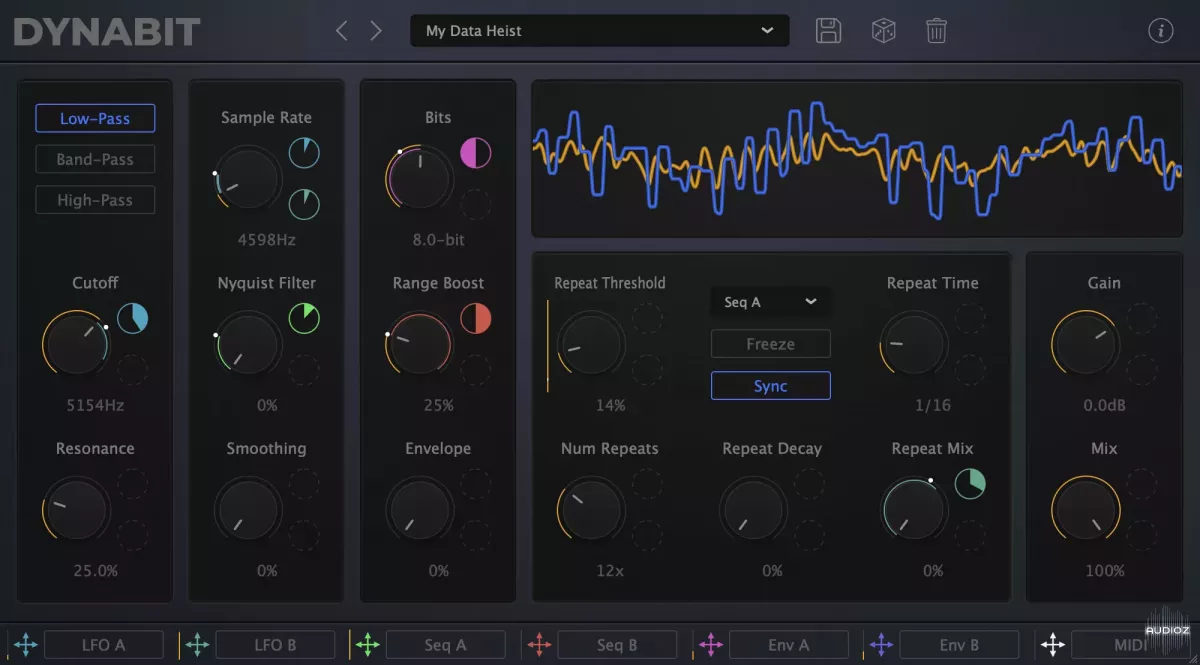Click upper empty modulation slot beside Repeat Time
This screenshot has height=665, width=1200.
[x=970, y=319]
